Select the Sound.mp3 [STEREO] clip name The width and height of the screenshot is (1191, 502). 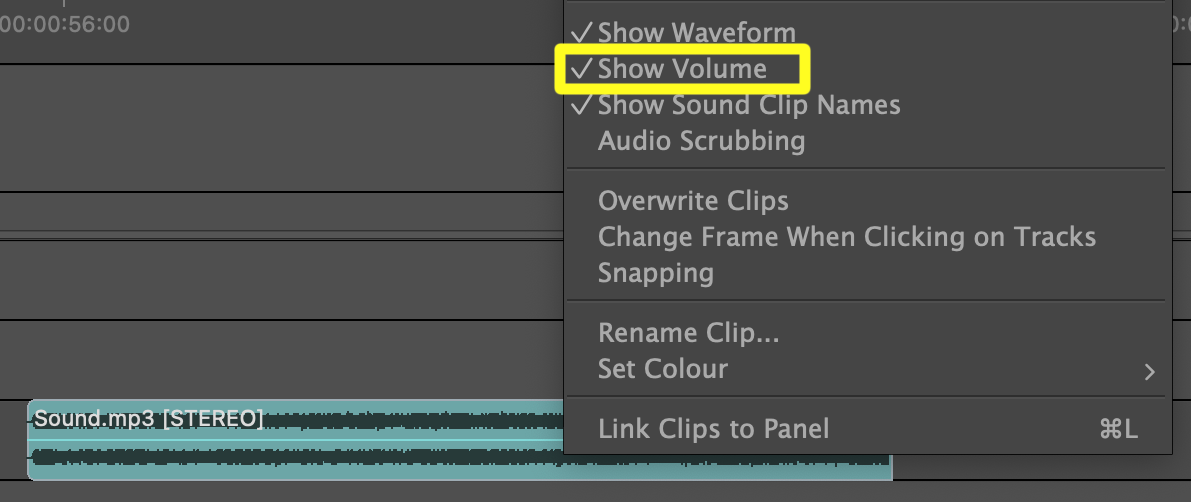[148, 418]
